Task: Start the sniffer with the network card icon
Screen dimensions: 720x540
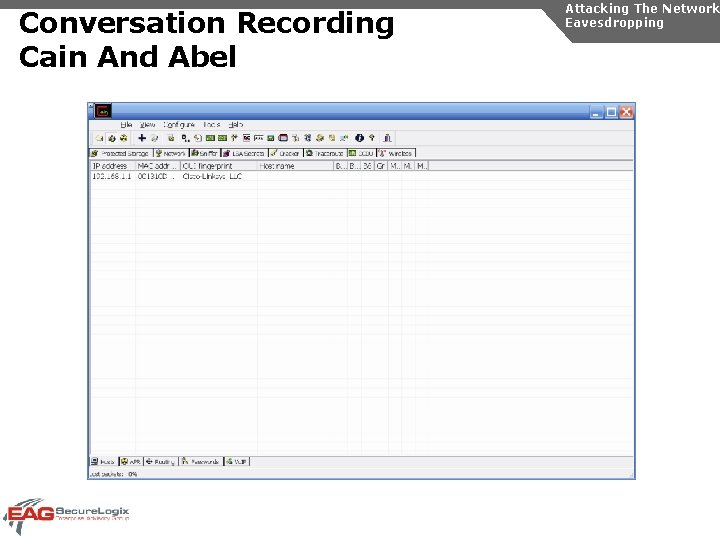Action: point(112,138)
